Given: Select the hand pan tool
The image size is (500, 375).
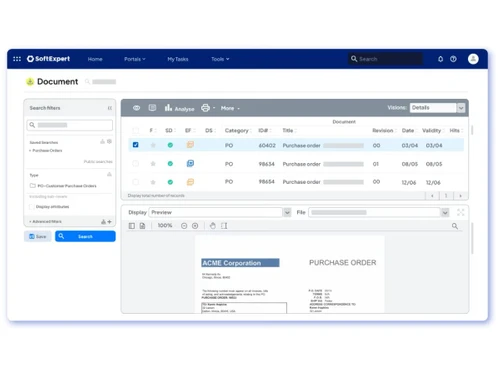Looking at the screenshot, I should click(x=213, y=226).
